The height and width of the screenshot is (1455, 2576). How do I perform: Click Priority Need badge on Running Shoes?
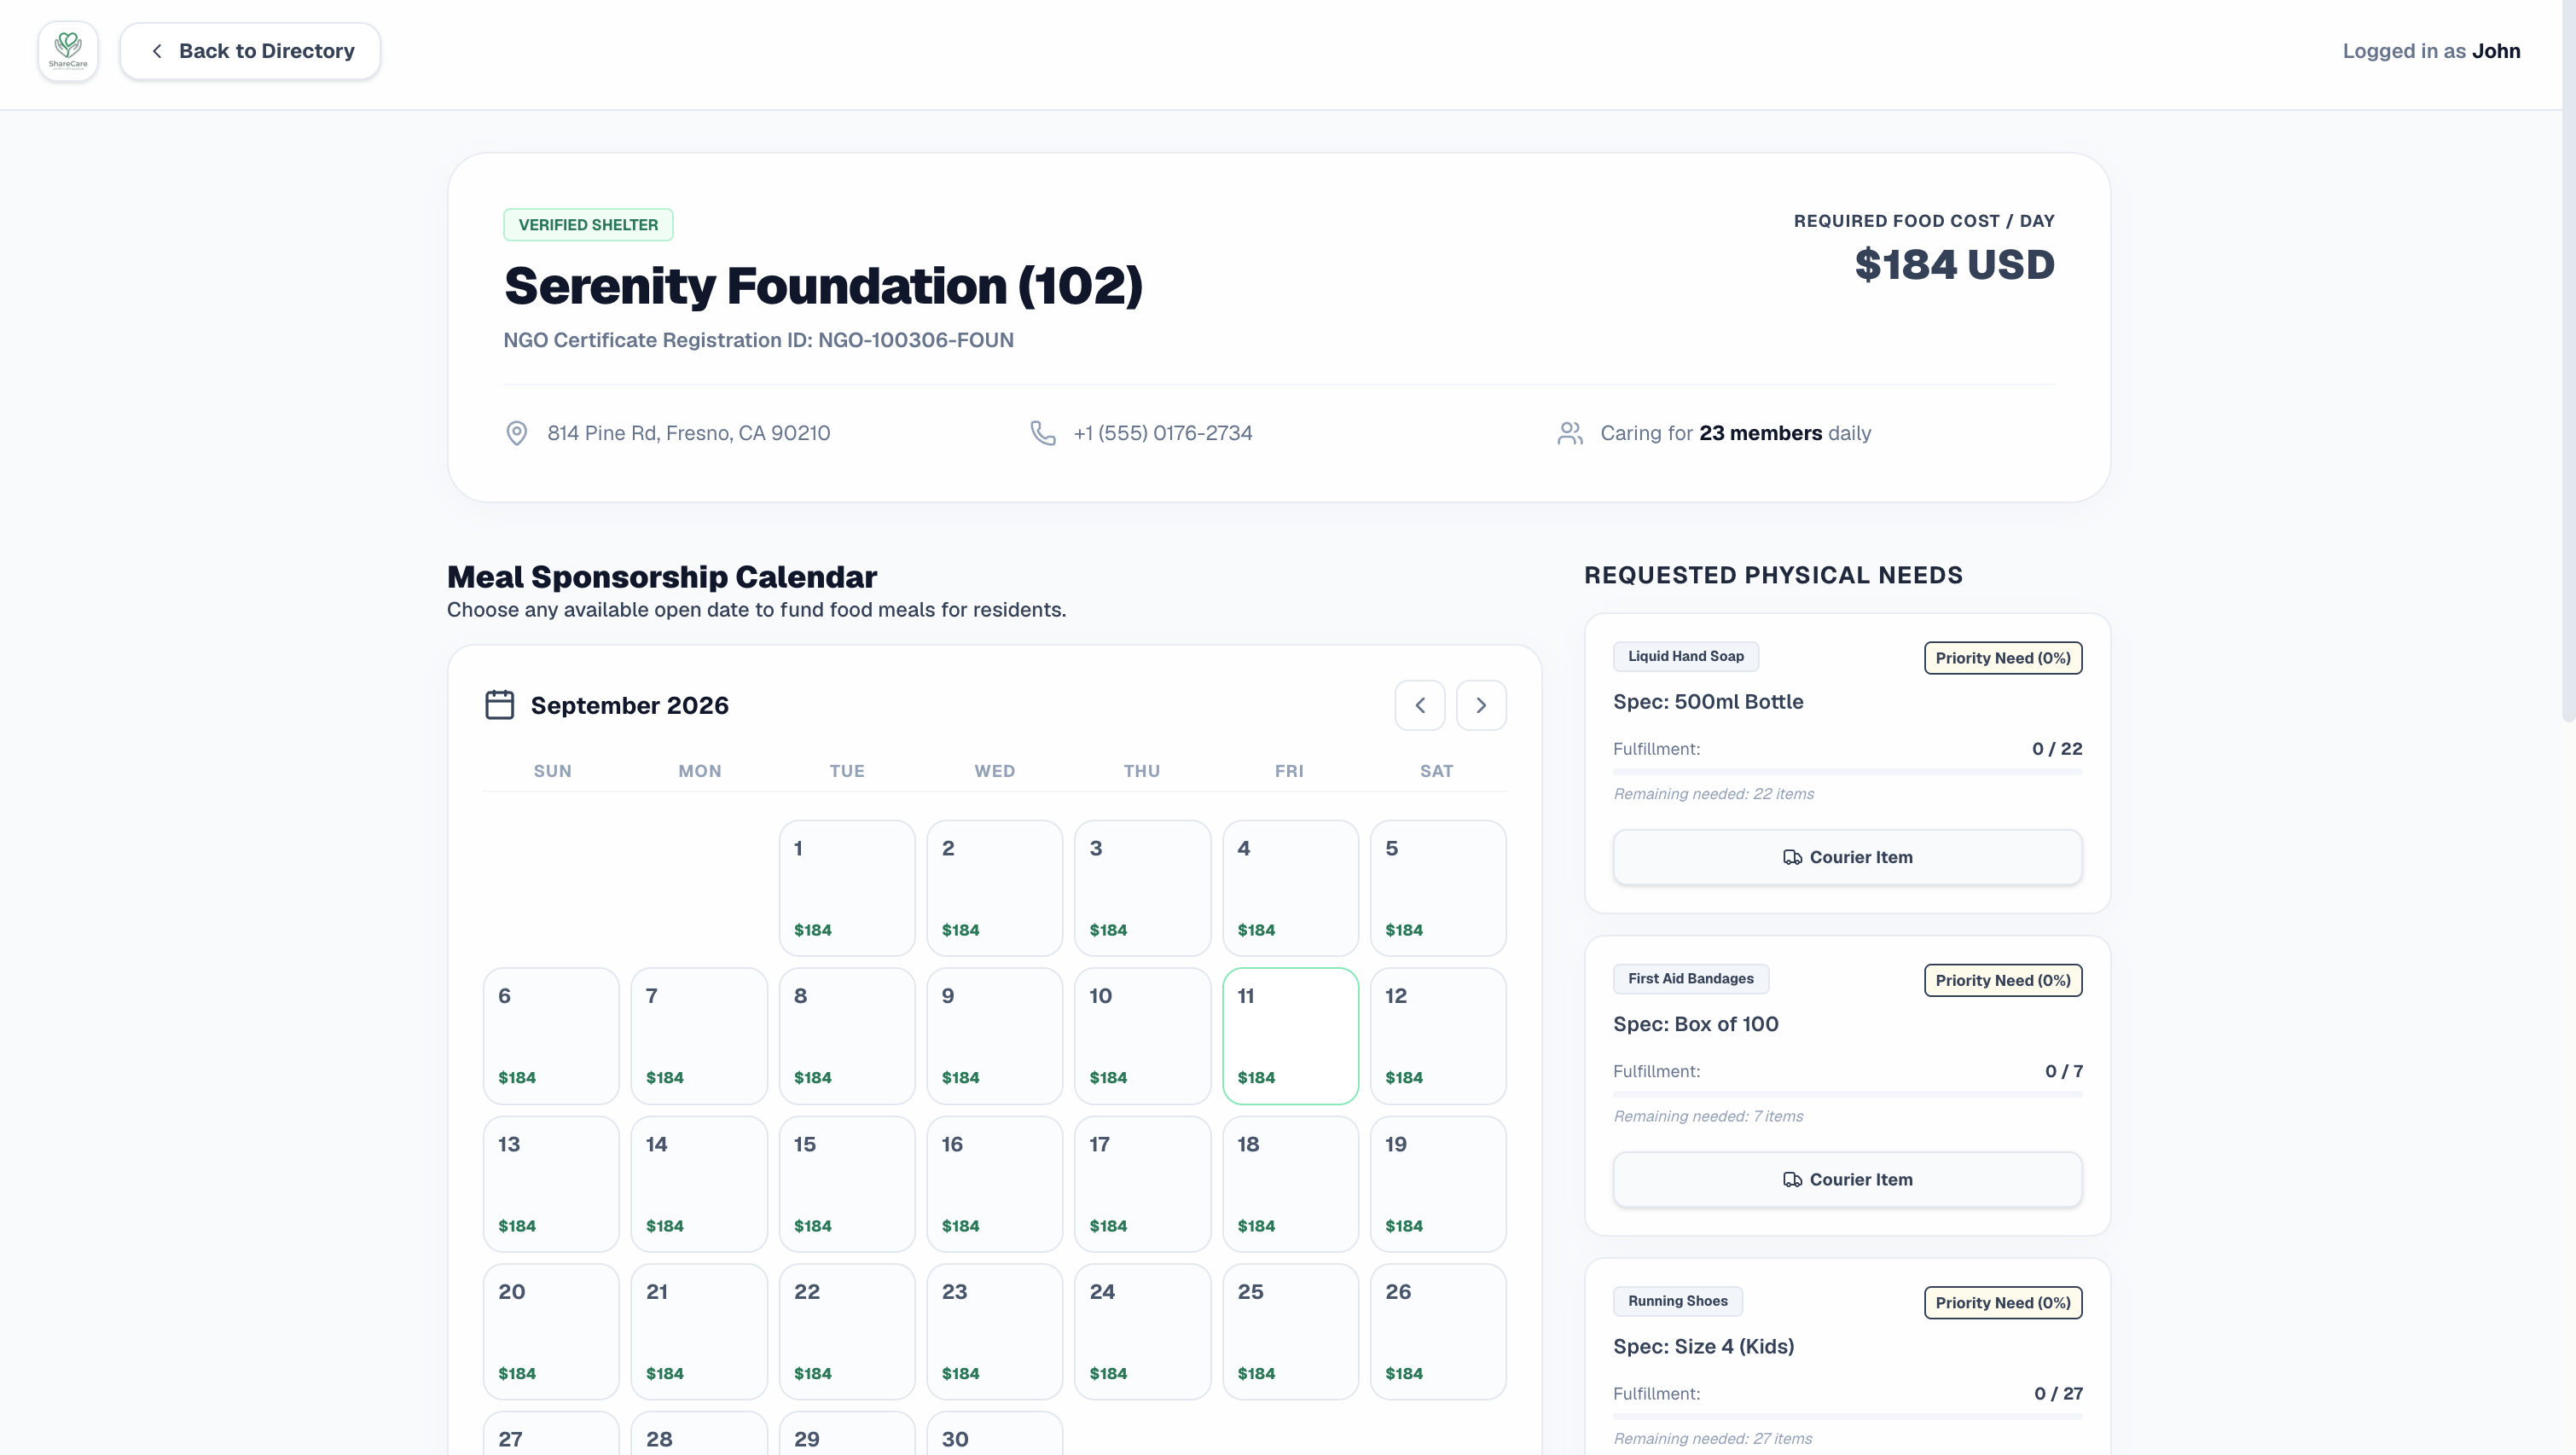click(2002, 1302)
